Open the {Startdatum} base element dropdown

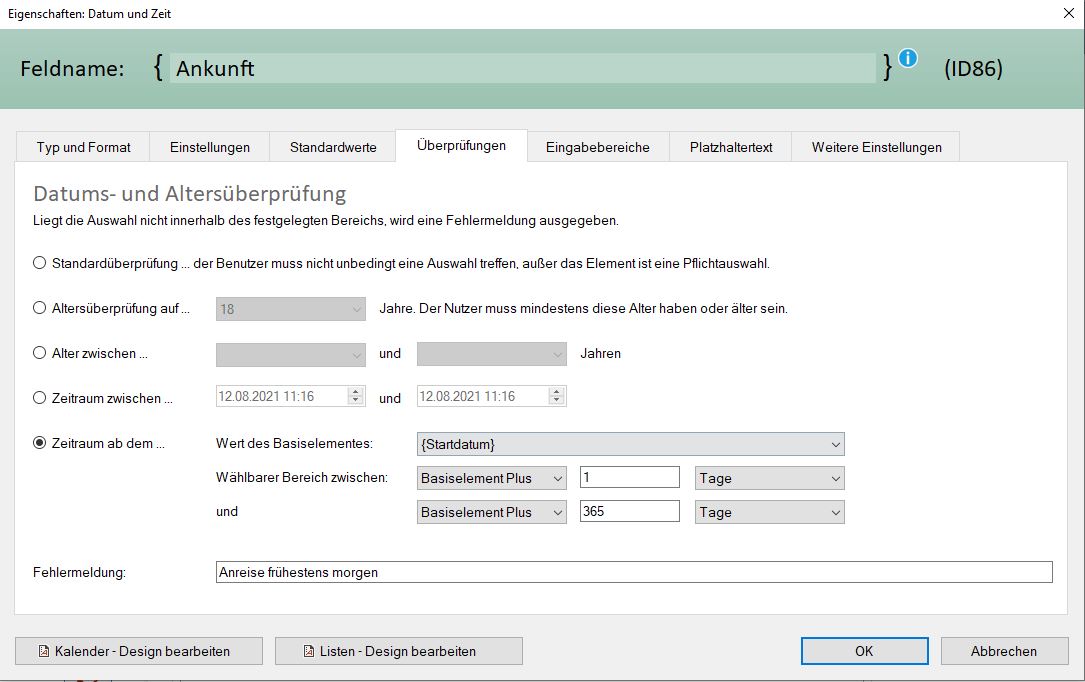(630, 444)
